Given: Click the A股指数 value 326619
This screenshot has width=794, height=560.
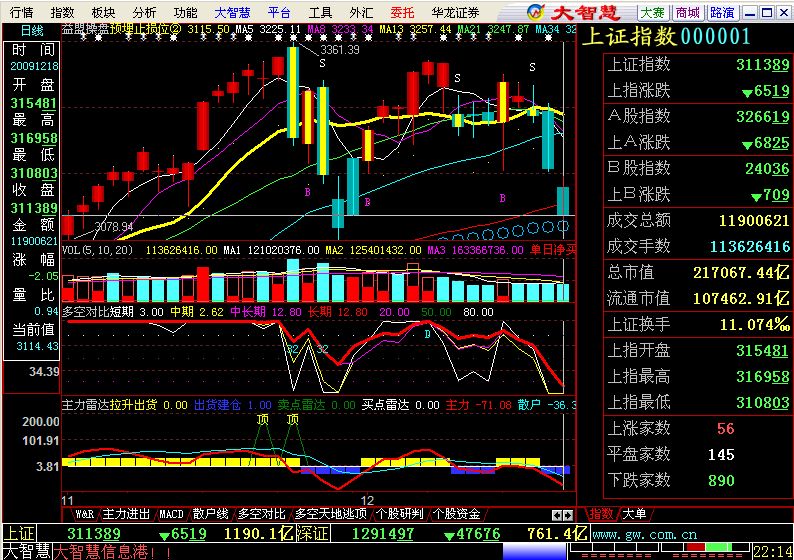Looking at the screenshot, I should 763,116.
